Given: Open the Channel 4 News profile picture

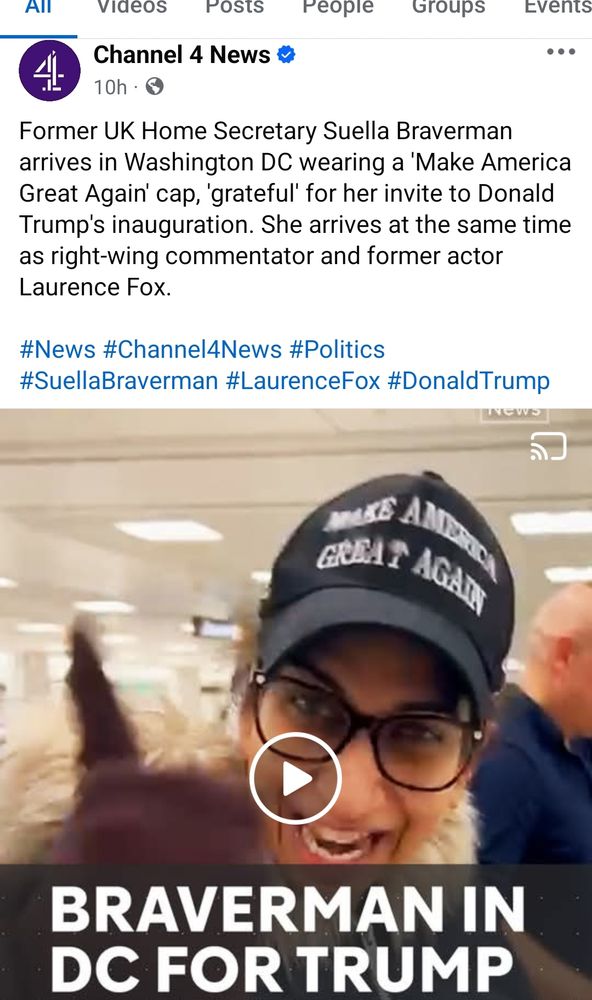Looking at the screenshot, I should click(x=50, y=70).
